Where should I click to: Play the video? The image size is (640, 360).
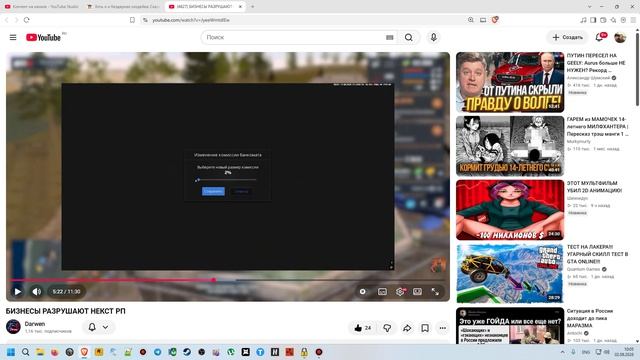click(18, 291)
